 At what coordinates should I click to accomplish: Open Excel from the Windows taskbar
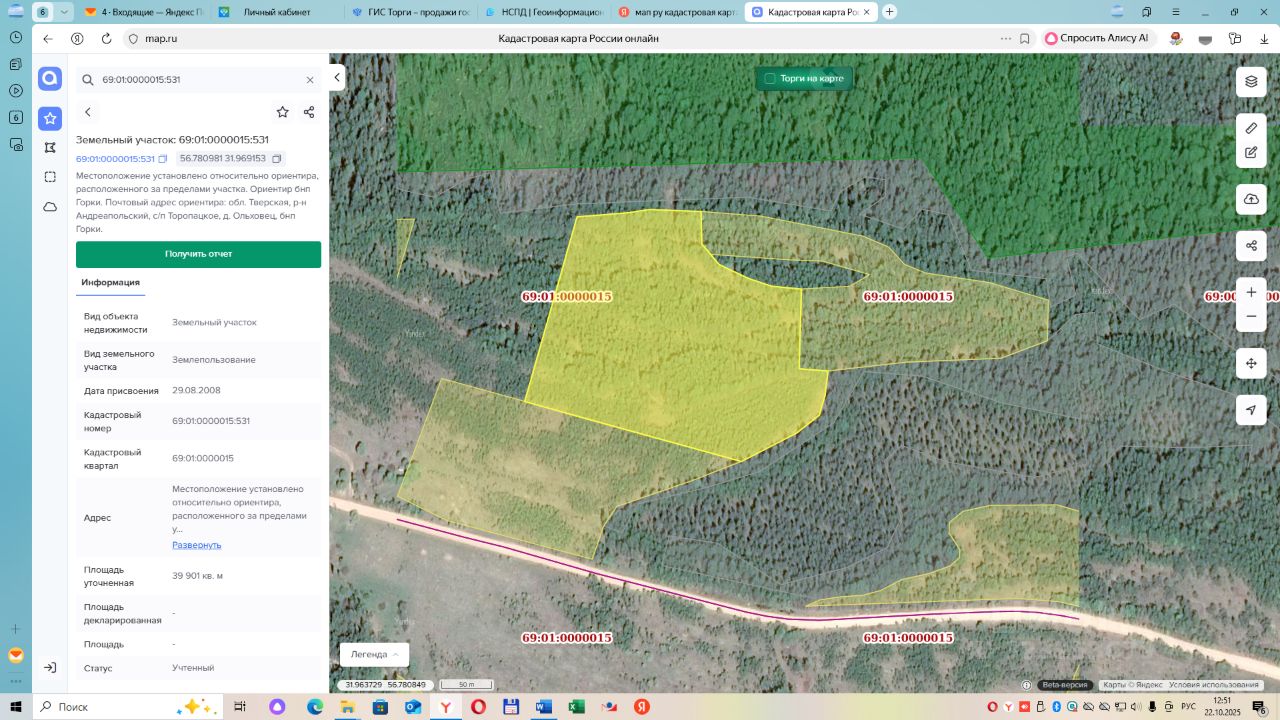(576, 707)
